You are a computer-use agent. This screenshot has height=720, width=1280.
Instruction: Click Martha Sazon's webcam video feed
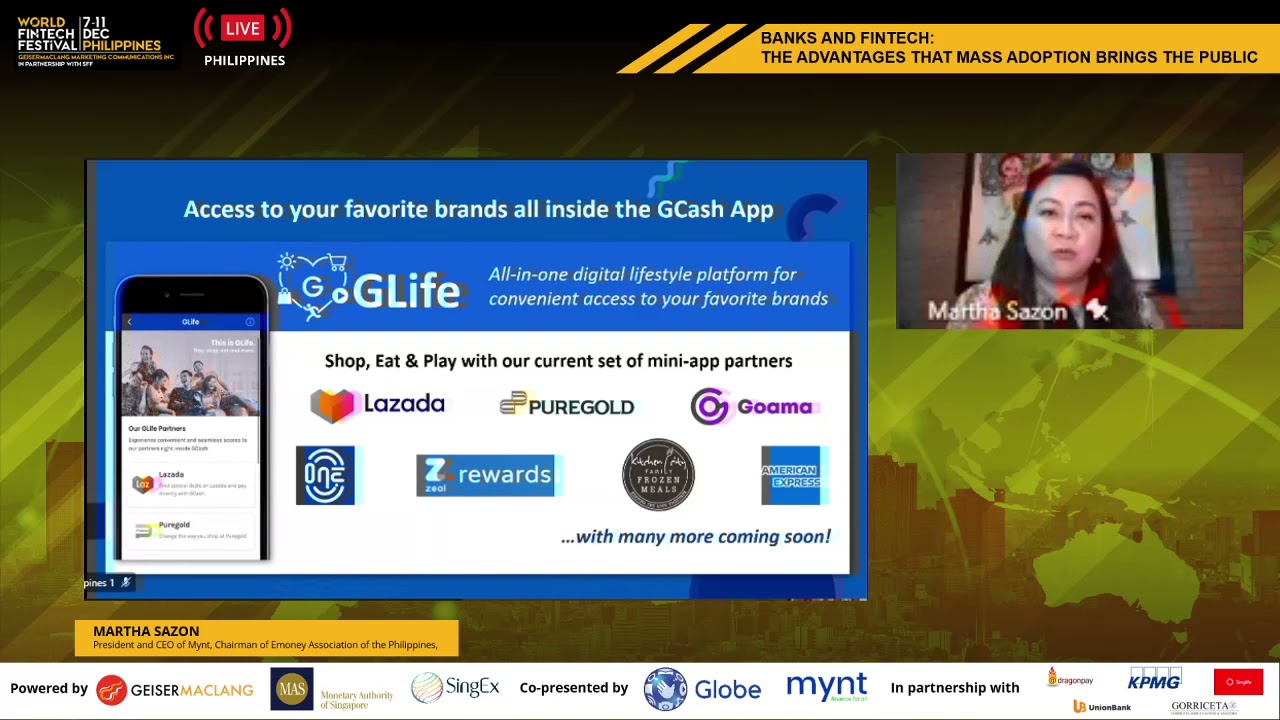pyautogui.click(x=1069, y=241)
